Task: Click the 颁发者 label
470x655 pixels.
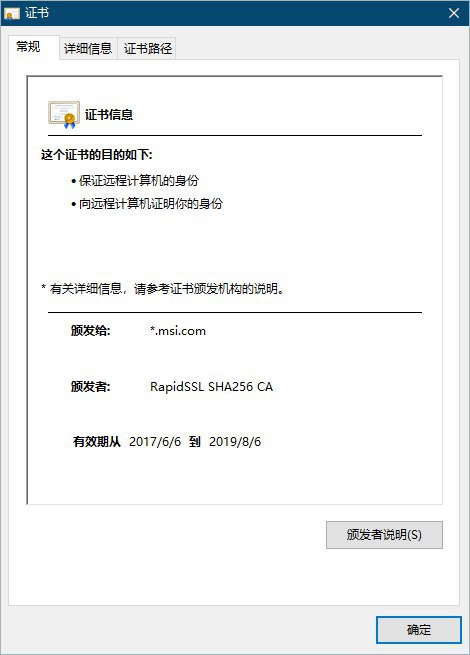Action: (x=91, y=386)
